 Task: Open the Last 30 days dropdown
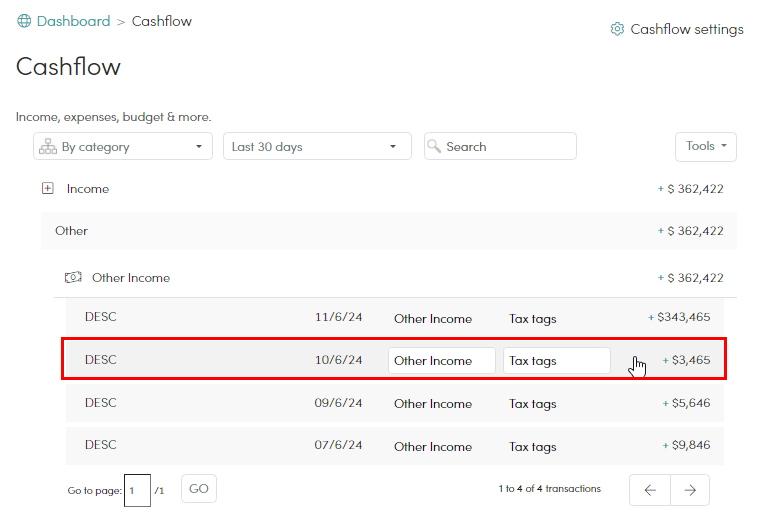317,146
